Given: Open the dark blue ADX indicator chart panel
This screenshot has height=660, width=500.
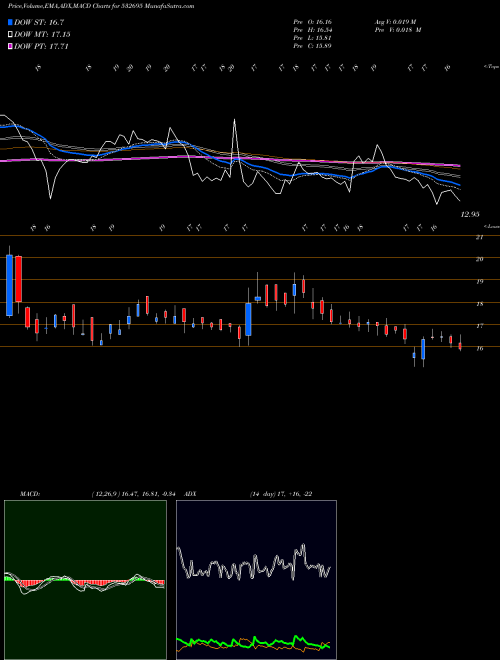Looking at the screenshot, I should pos(256,580).
